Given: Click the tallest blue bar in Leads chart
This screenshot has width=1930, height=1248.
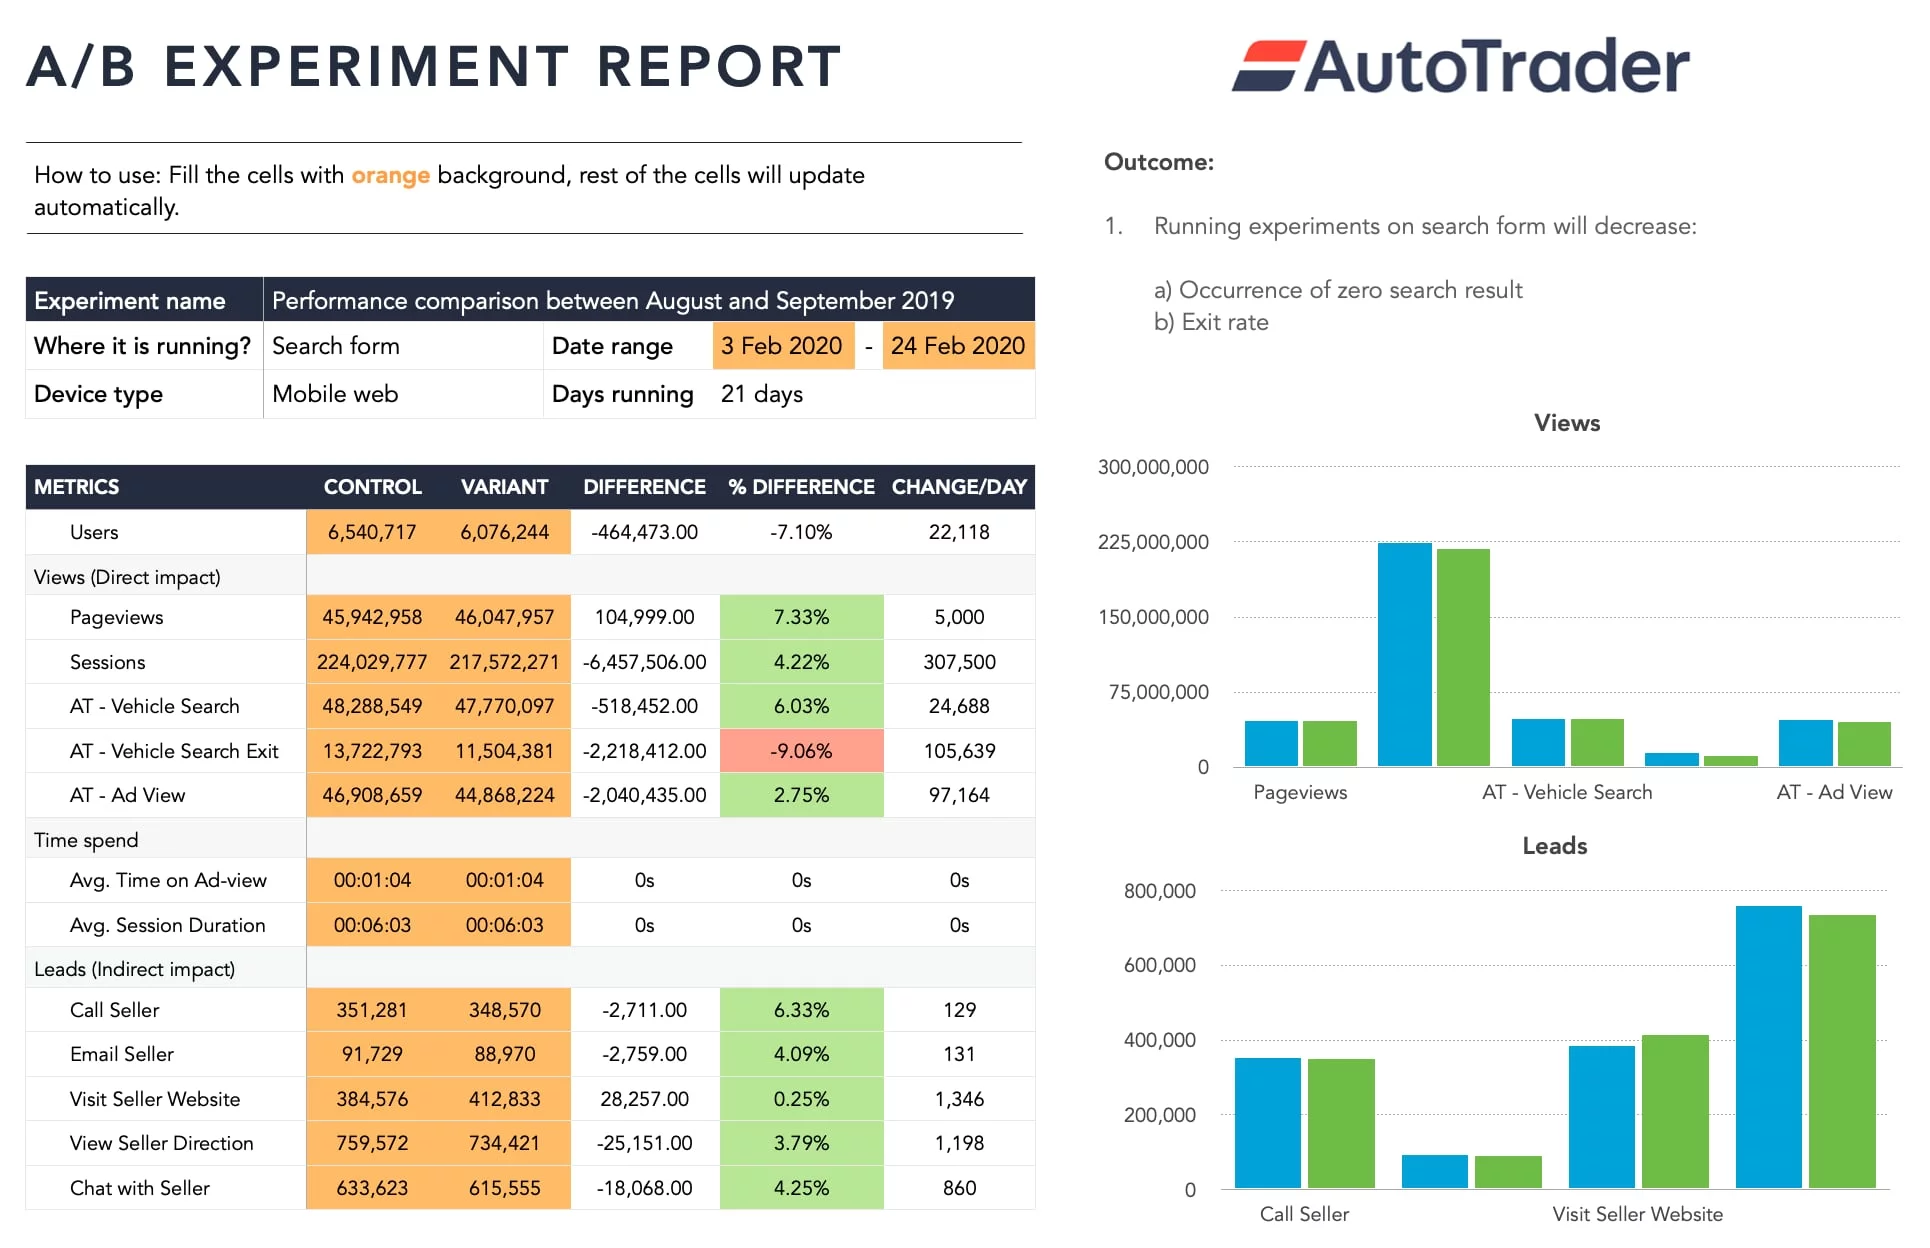Looking at the screenshot, I should [x=1768, y=1046].
